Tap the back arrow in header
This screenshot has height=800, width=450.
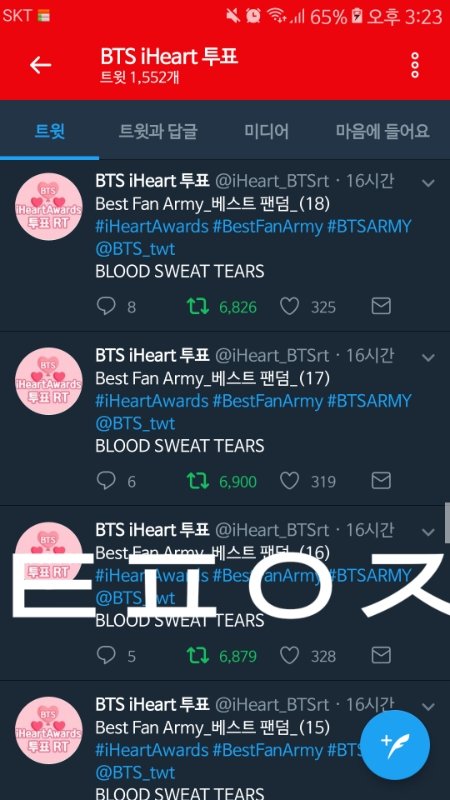tap(40, 65)
